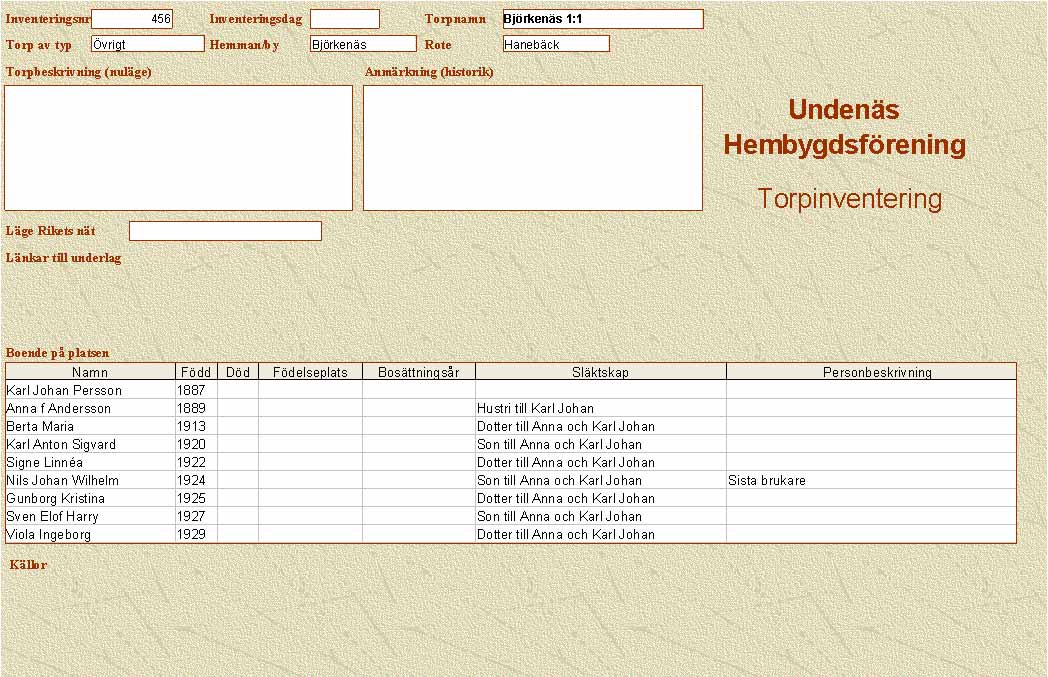Click the Född column header

196,372
